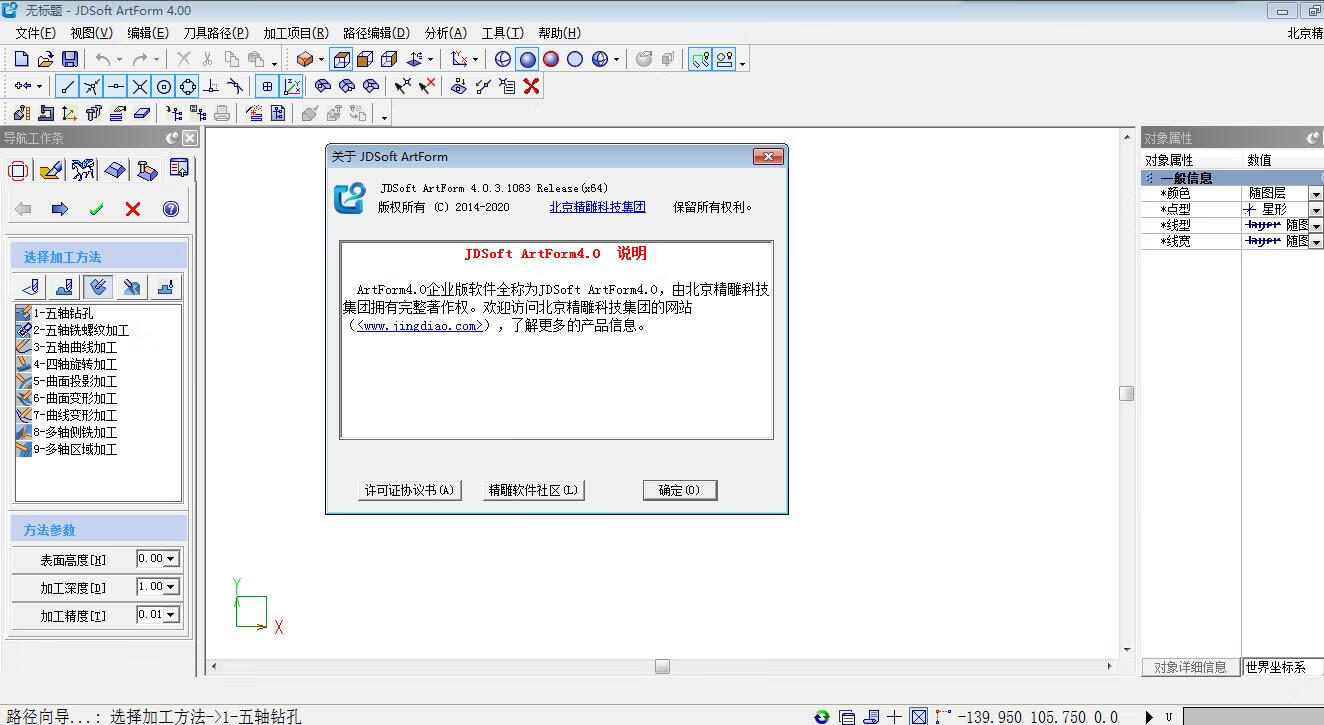Click the wireframe cube view icon
The image size is (1324, 725).
click(342, 59)
